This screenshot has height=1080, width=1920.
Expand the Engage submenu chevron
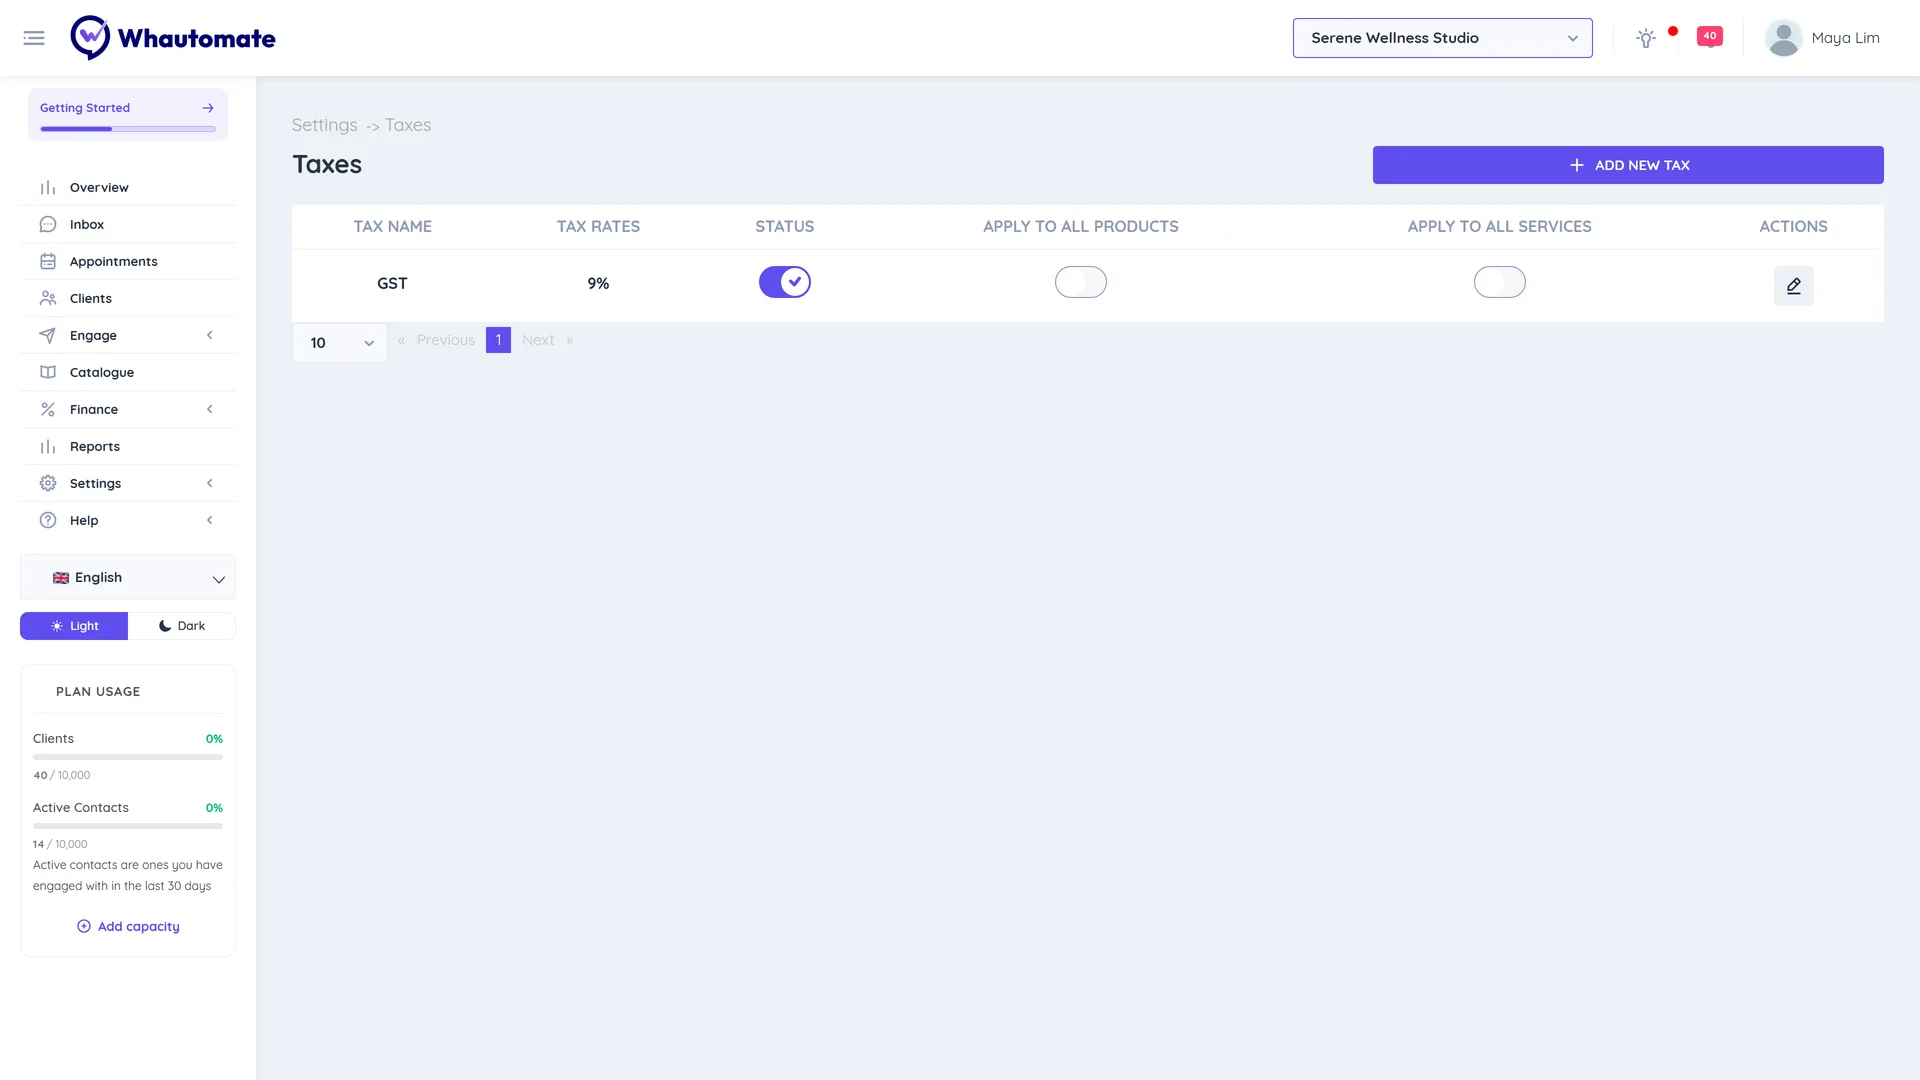[210, 335]
